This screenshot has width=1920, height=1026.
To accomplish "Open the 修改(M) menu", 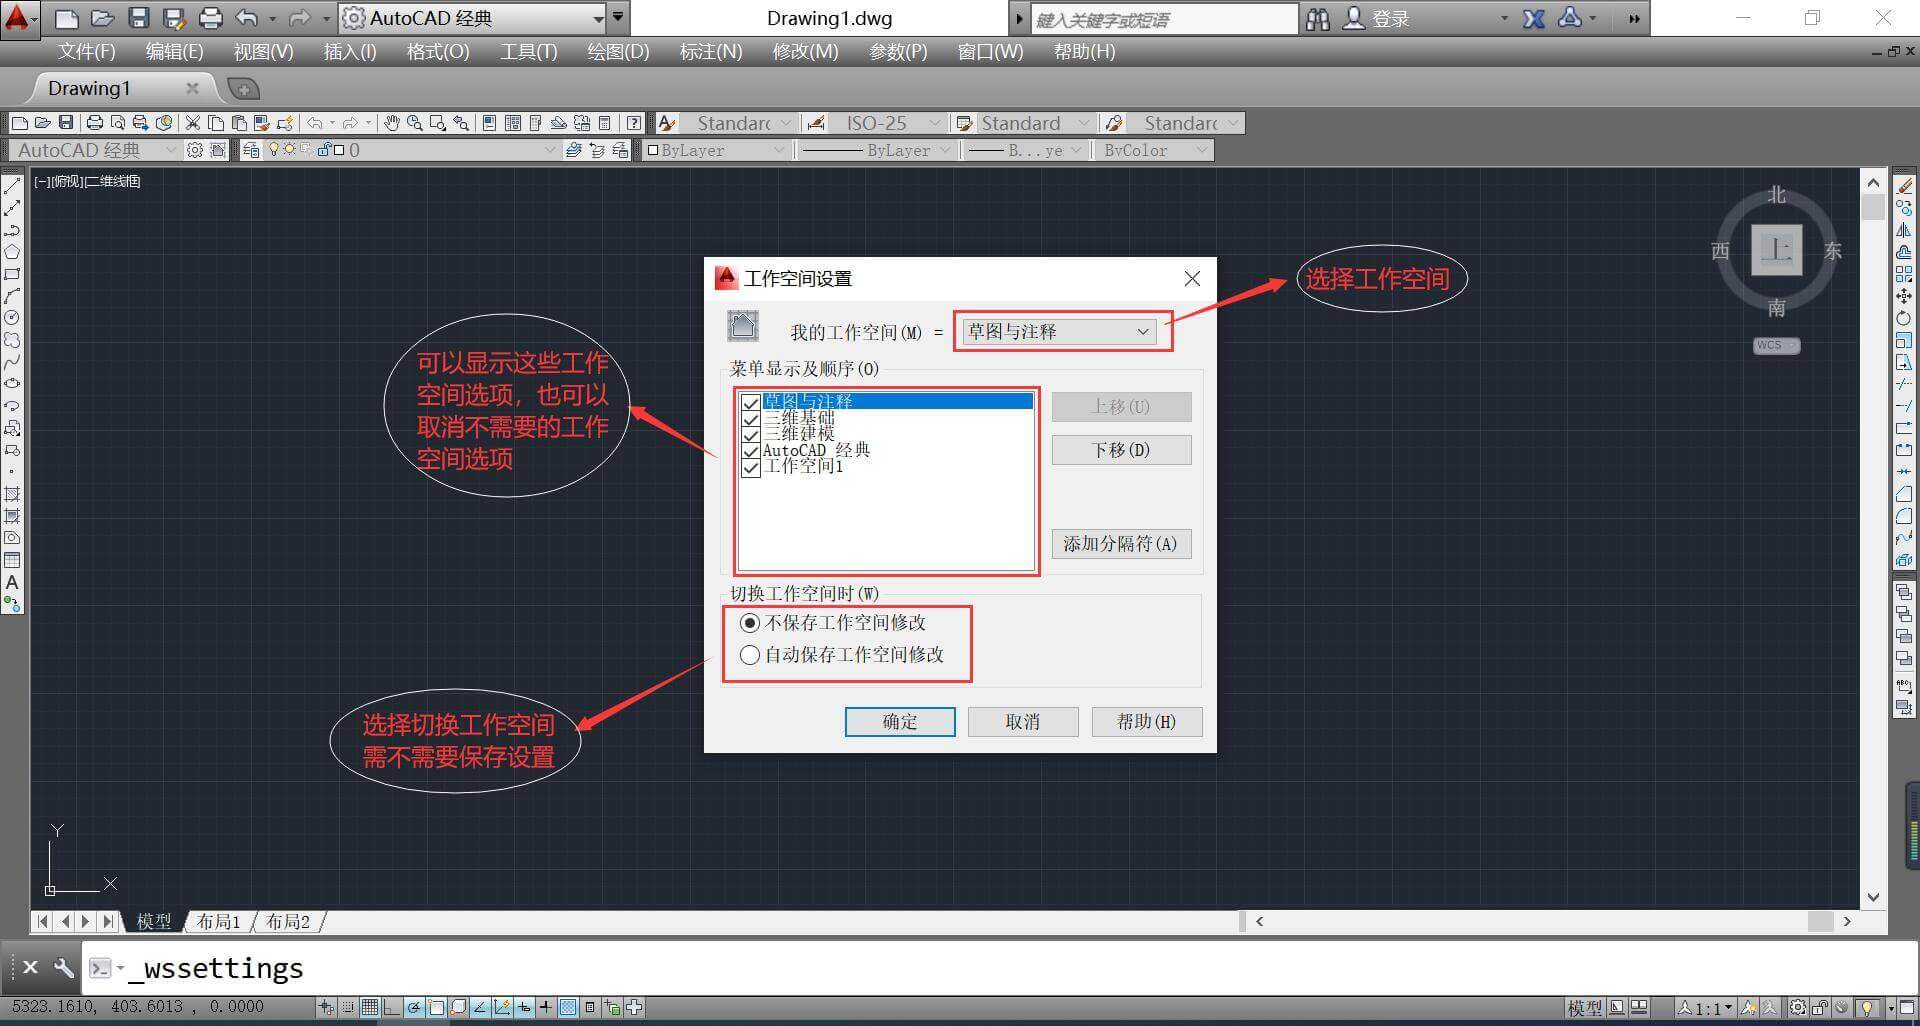I will (x=805, y=52).
